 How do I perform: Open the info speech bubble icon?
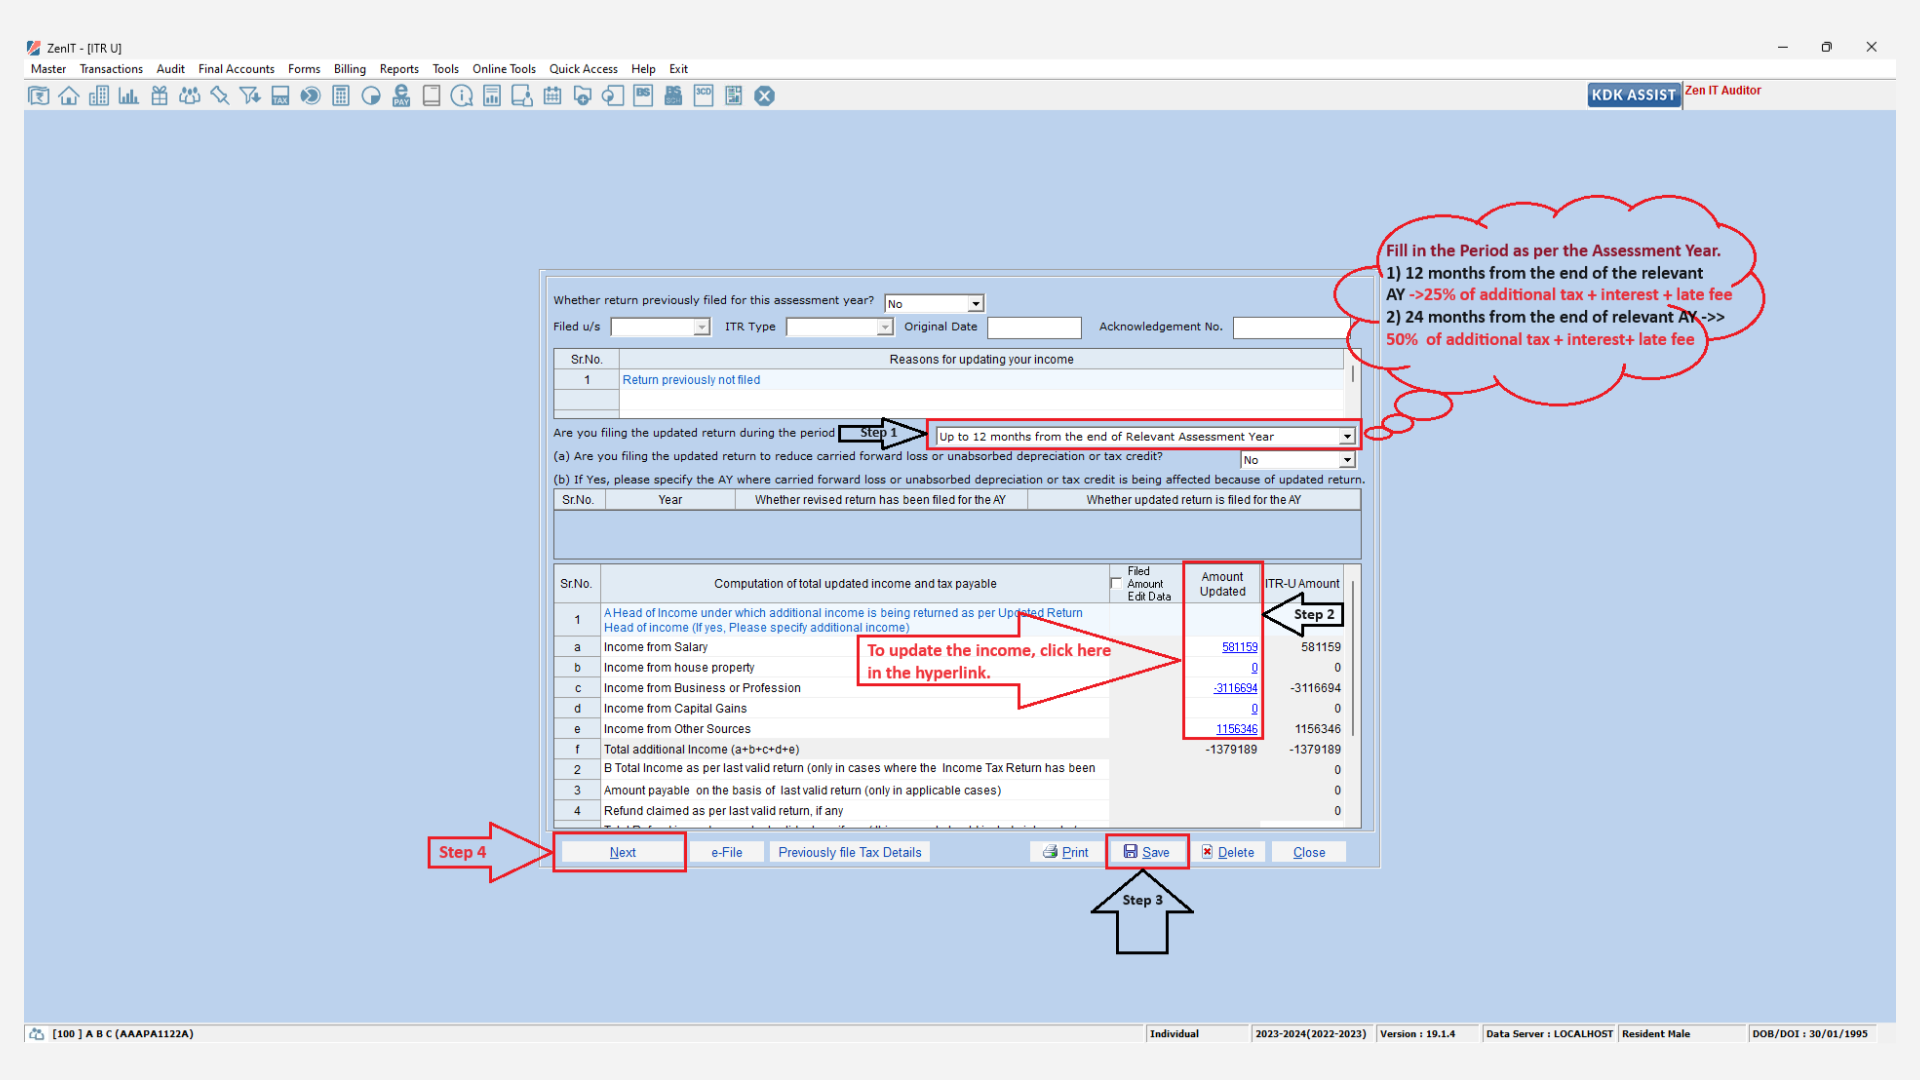[462, 96]
